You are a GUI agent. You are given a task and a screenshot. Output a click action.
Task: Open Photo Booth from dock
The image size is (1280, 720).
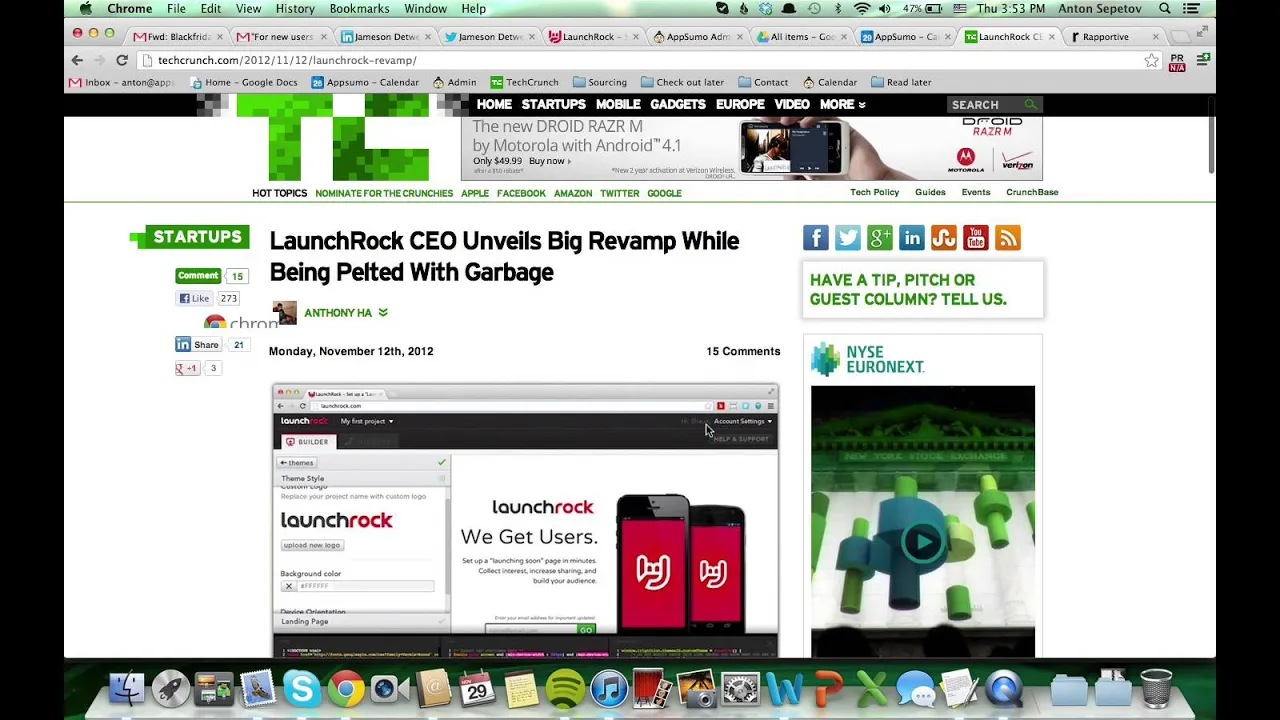(x=652, y=689)
